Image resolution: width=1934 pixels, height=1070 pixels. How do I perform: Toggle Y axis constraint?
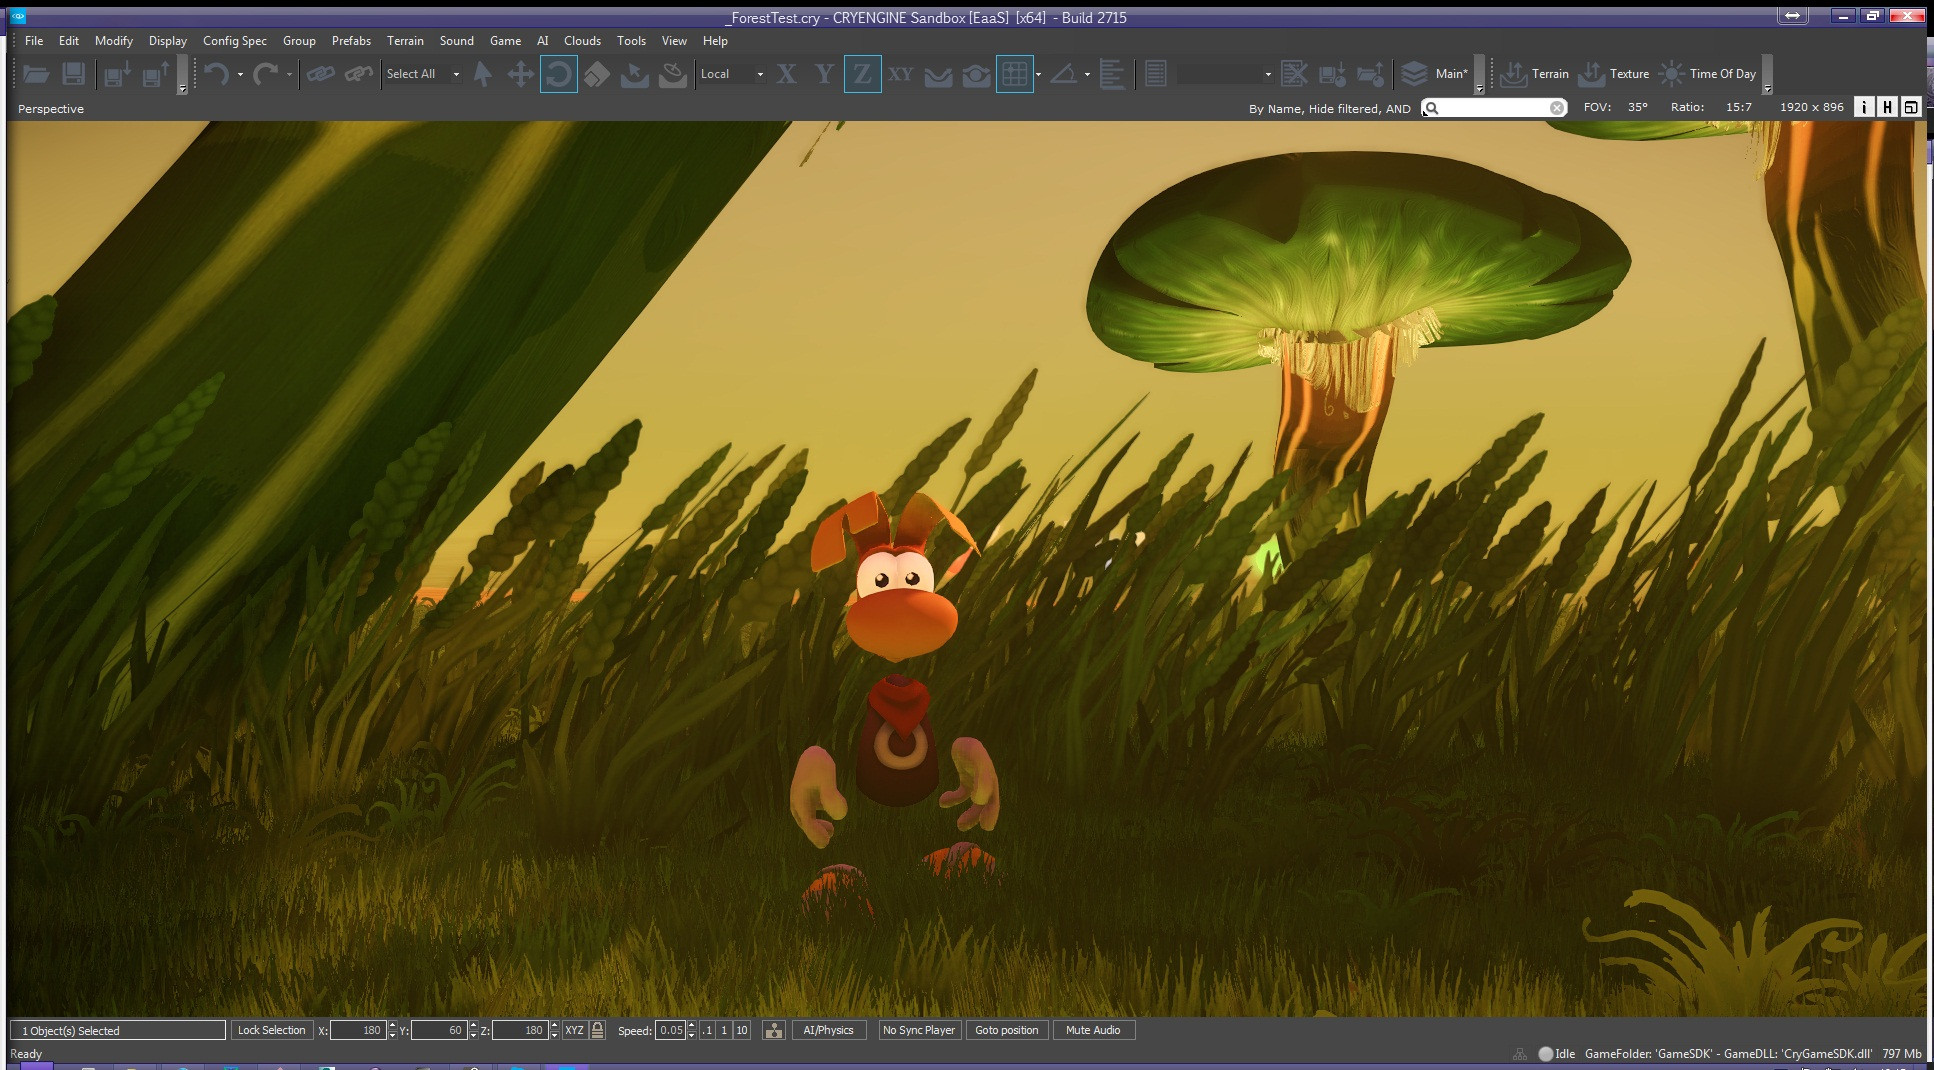824,74
